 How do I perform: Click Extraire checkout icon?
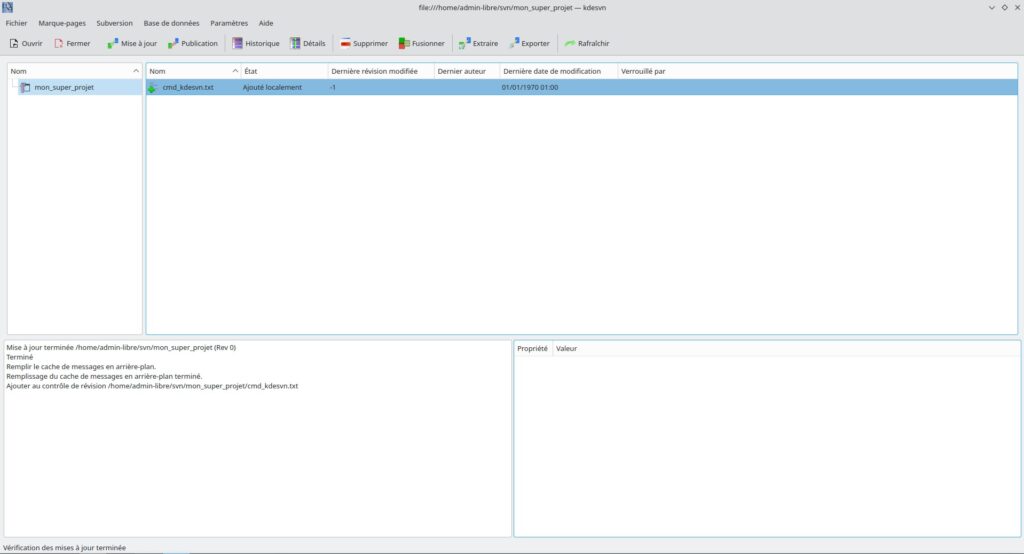[x=464, y=43]
